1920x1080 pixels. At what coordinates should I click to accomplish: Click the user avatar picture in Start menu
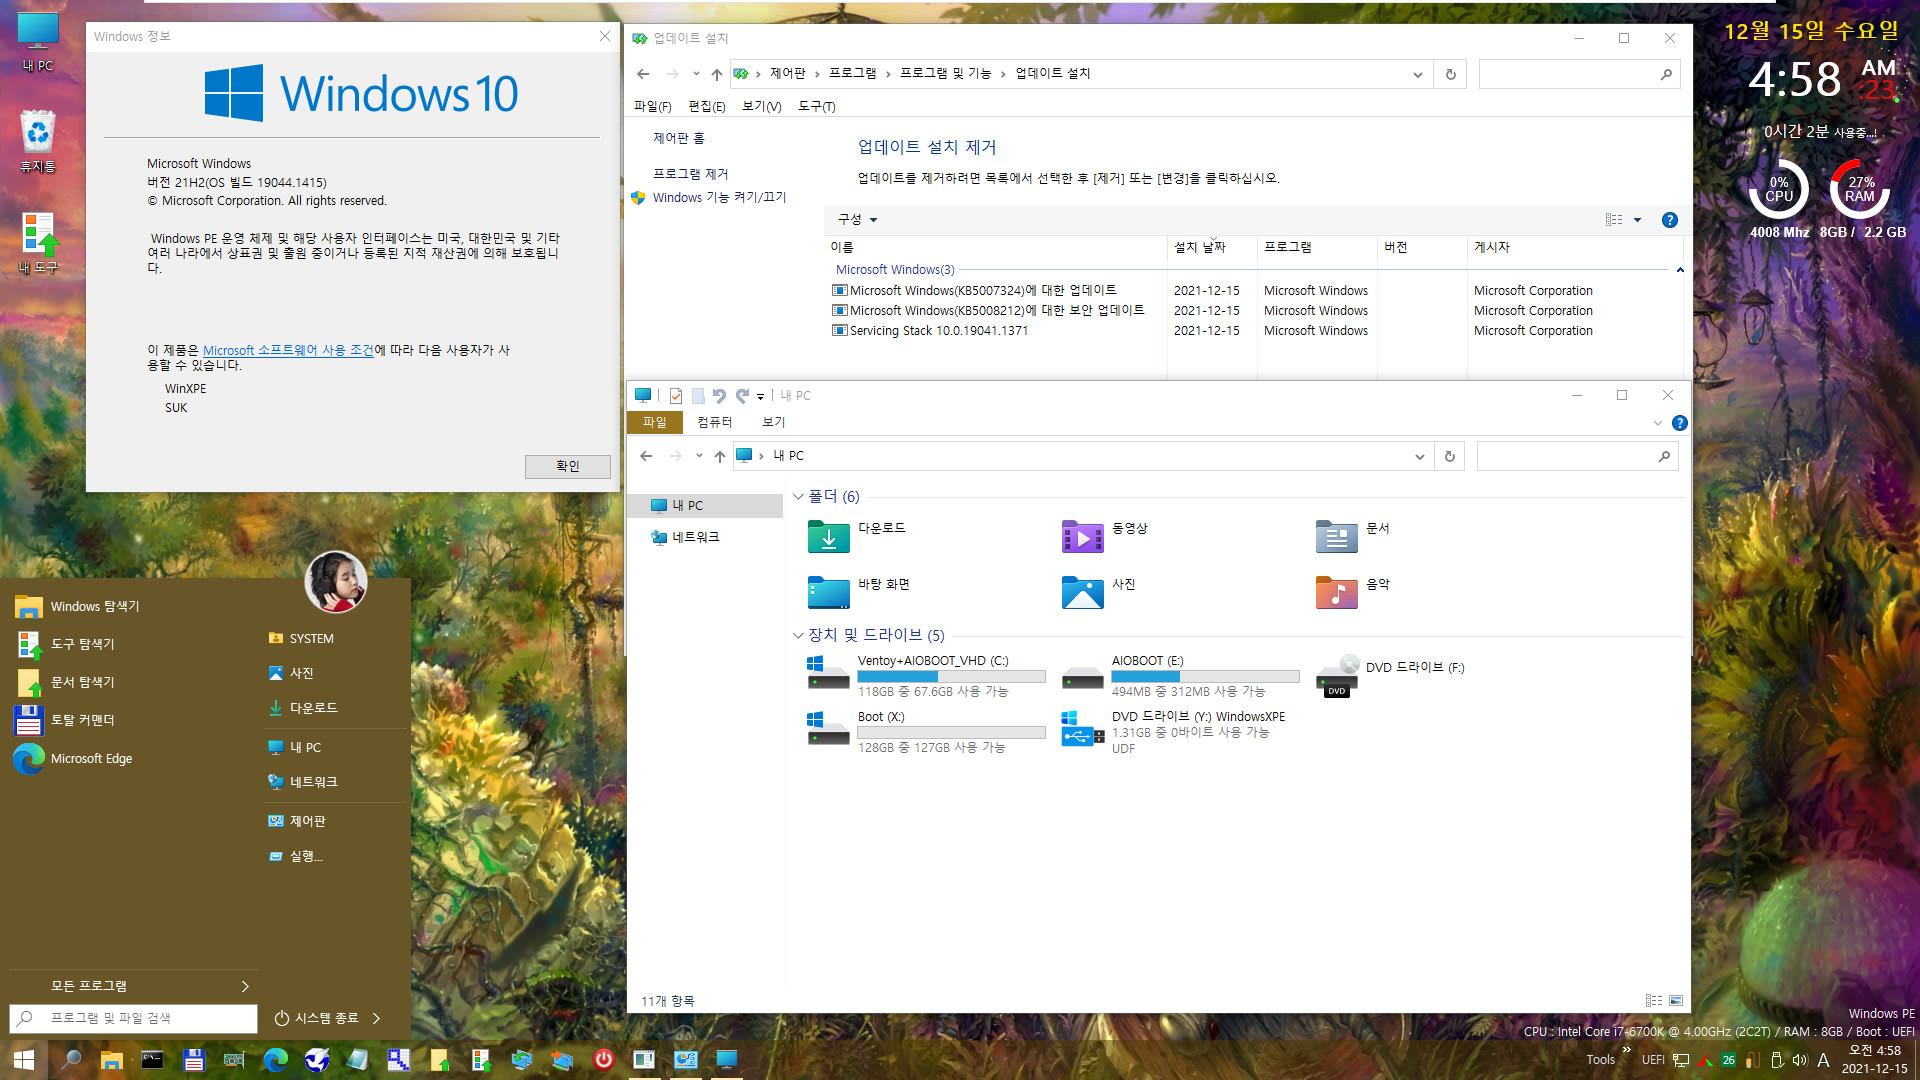(x=336, y=581)
